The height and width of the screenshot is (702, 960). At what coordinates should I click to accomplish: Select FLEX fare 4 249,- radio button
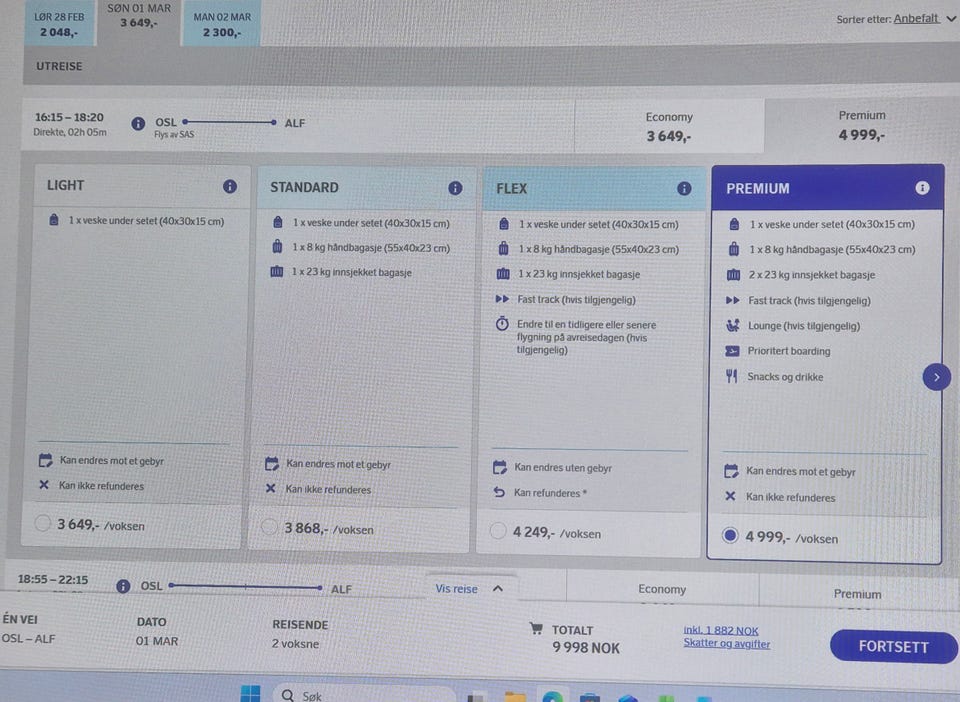[498, 531]
